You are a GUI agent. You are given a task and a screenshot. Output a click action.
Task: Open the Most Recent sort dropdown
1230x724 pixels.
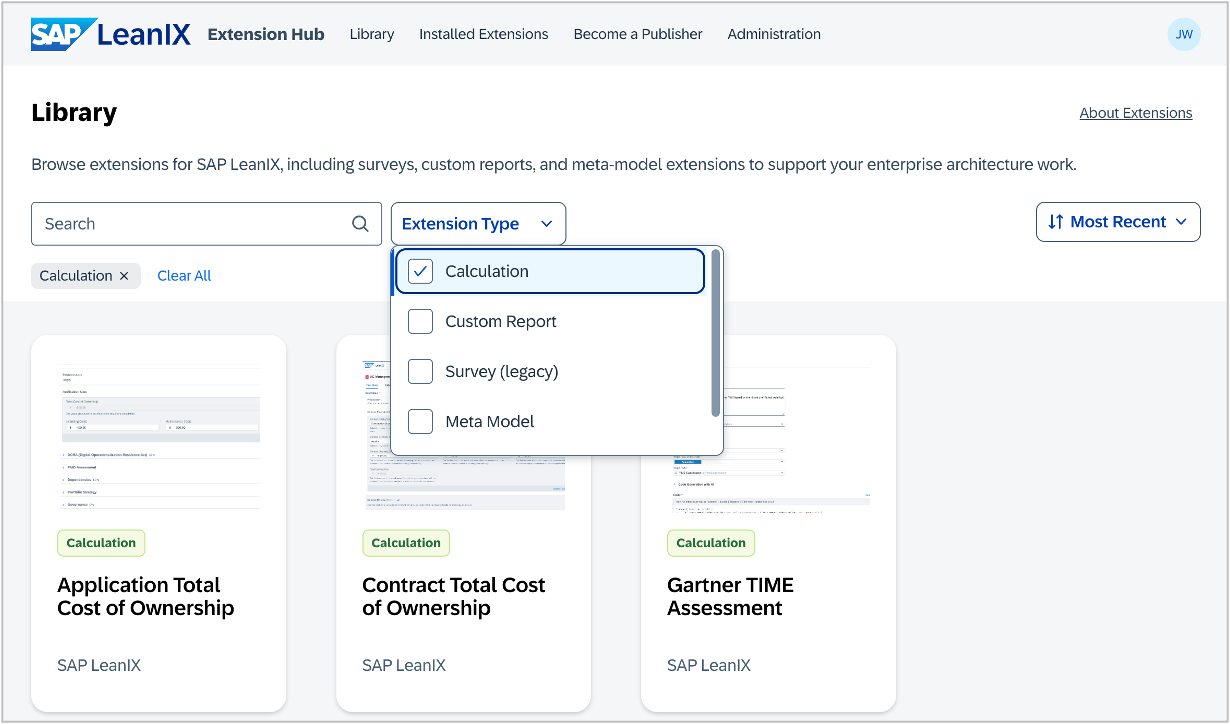1118,222
